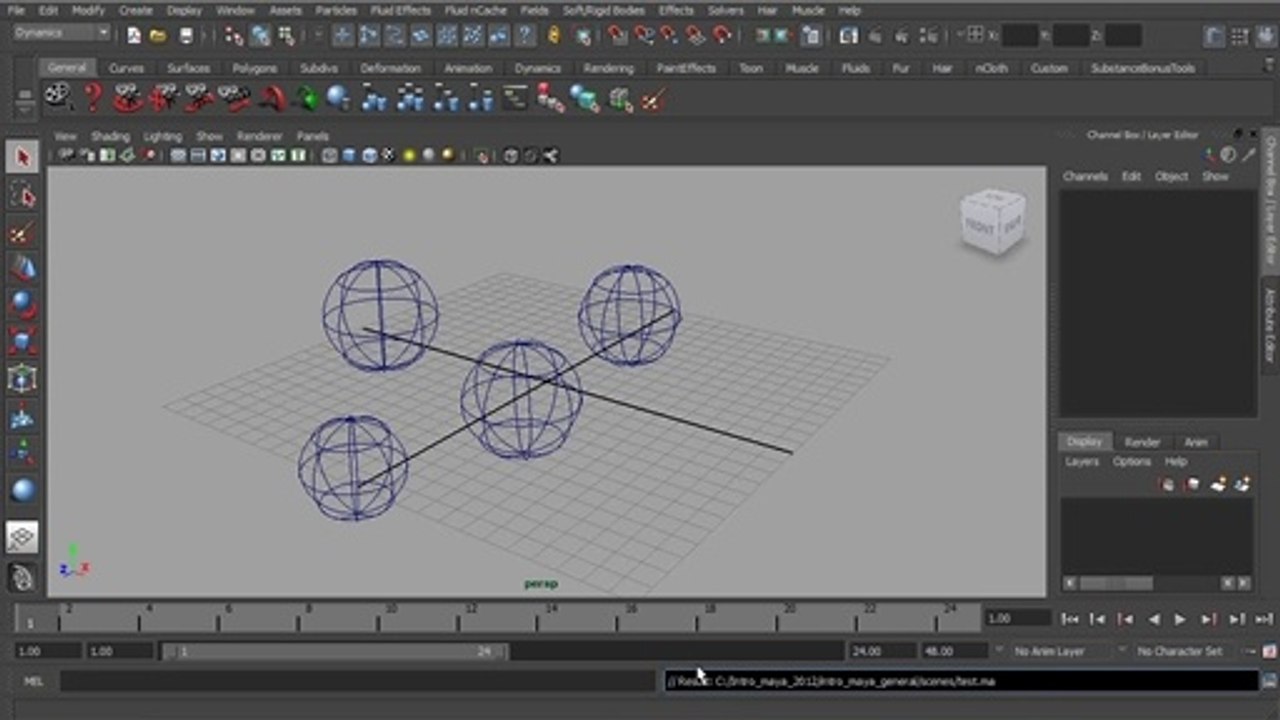Image resolution: width=1280 pixels, height=720 pixels.
Task: Go to start of playback range
Action: click(x=1069, y=619)
